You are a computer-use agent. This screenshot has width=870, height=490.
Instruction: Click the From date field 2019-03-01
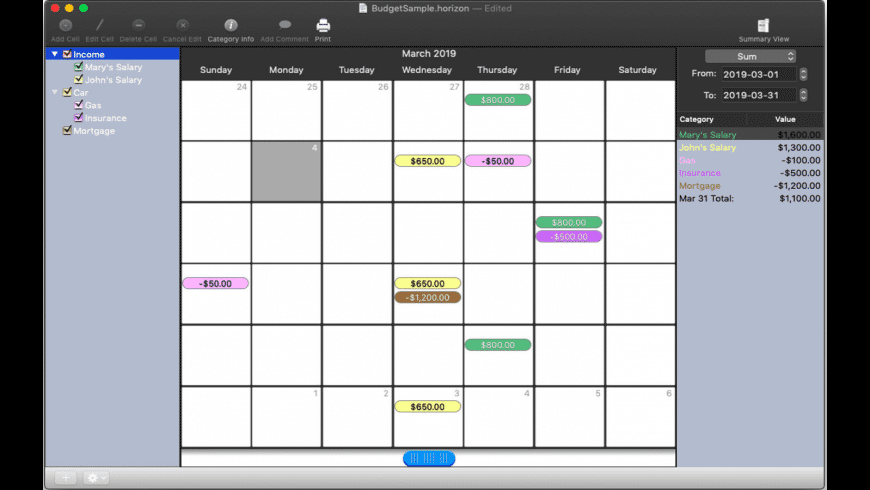coord(758,74)
